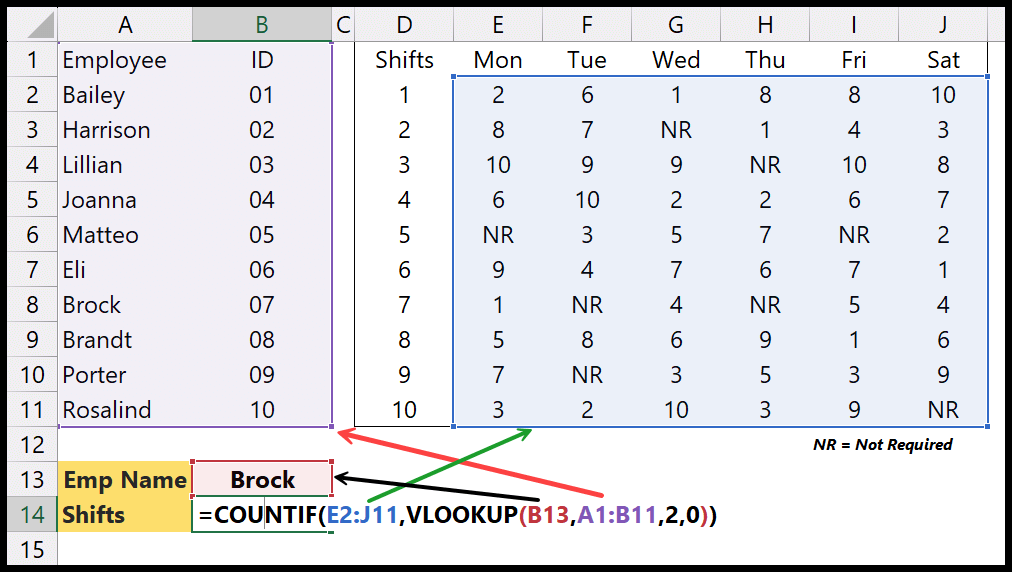
Task: Click the 'Lillian' cell
Action: pyautogui.click(x=125, y=165)
